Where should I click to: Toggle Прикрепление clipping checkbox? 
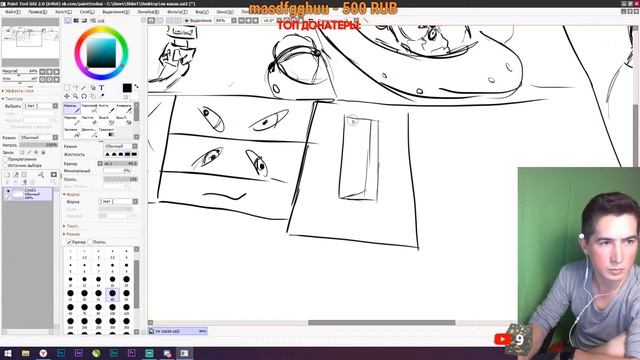[x=6, y=159]
